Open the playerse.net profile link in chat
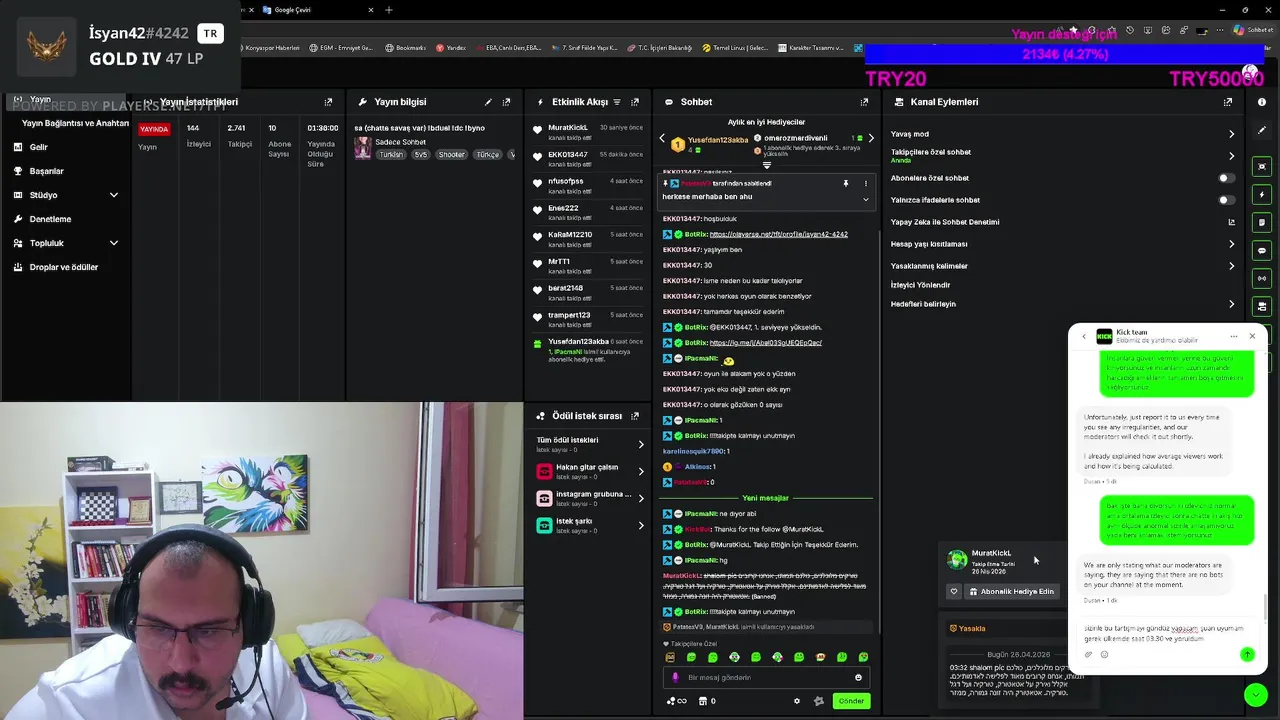 [x=778, y=234]
